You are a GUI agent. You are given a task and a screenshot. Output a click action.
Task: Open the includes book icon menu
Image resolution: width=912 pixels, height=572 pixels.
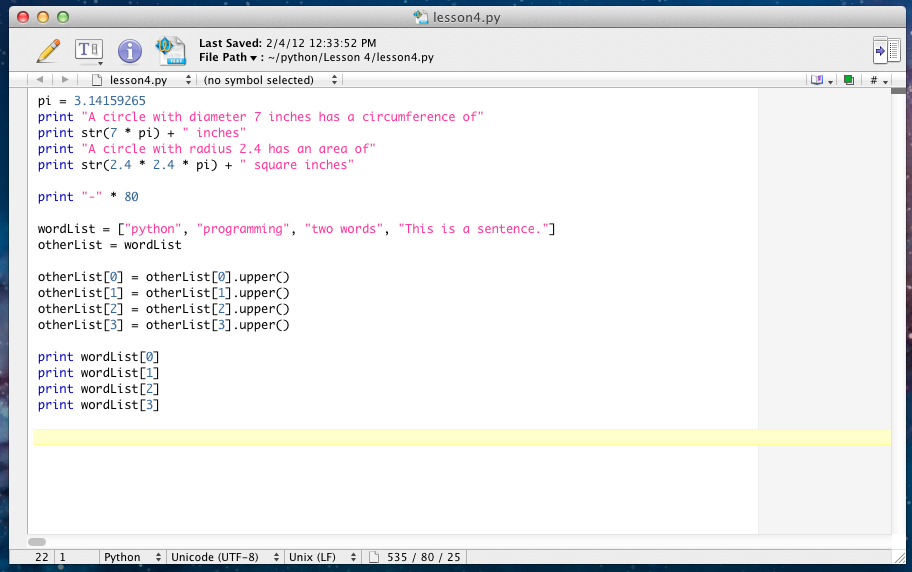(822, 80)
